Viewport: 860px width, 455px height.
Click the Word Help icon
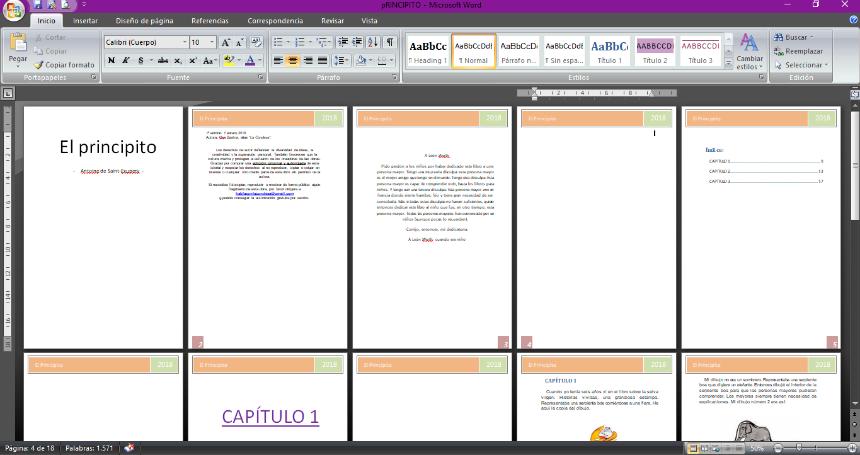coord(852,20)
